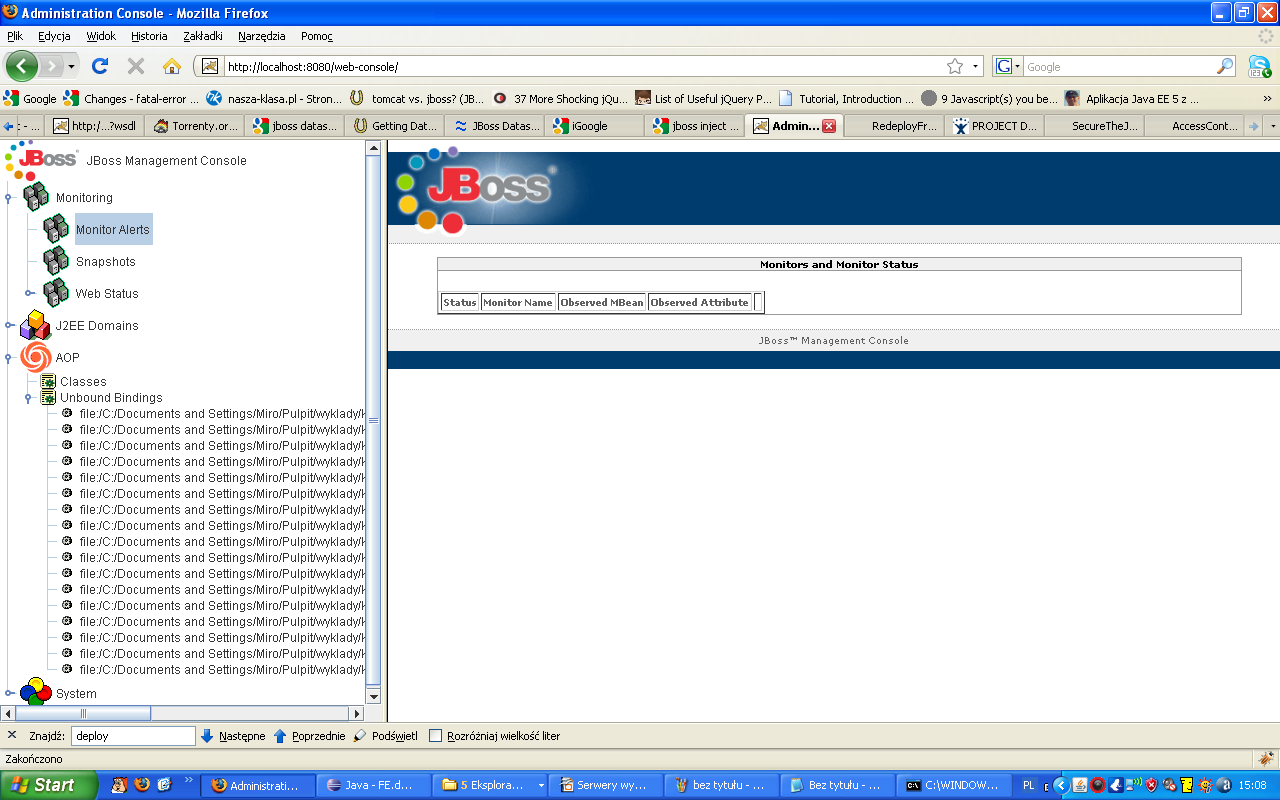Open the Zakładki menu
Viewport: 1280px width, 800px height.
[x=203, y=36]
